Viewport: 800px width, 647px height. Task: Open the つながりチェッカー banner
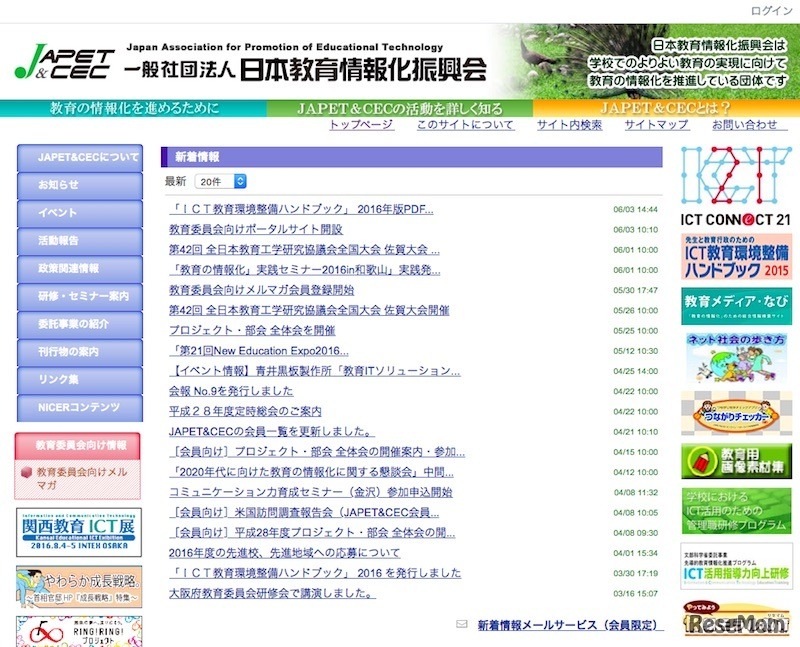[736, 413]
